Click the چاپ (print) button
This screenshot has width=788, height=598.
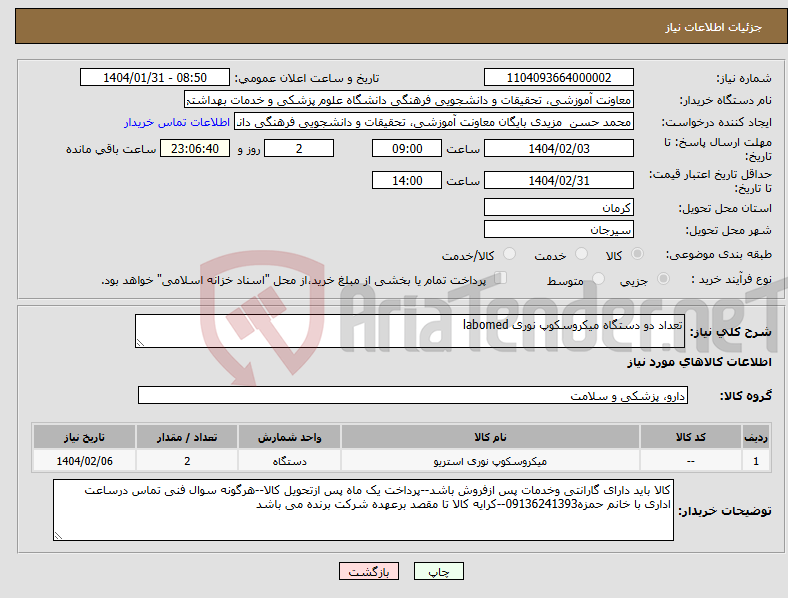438,571
